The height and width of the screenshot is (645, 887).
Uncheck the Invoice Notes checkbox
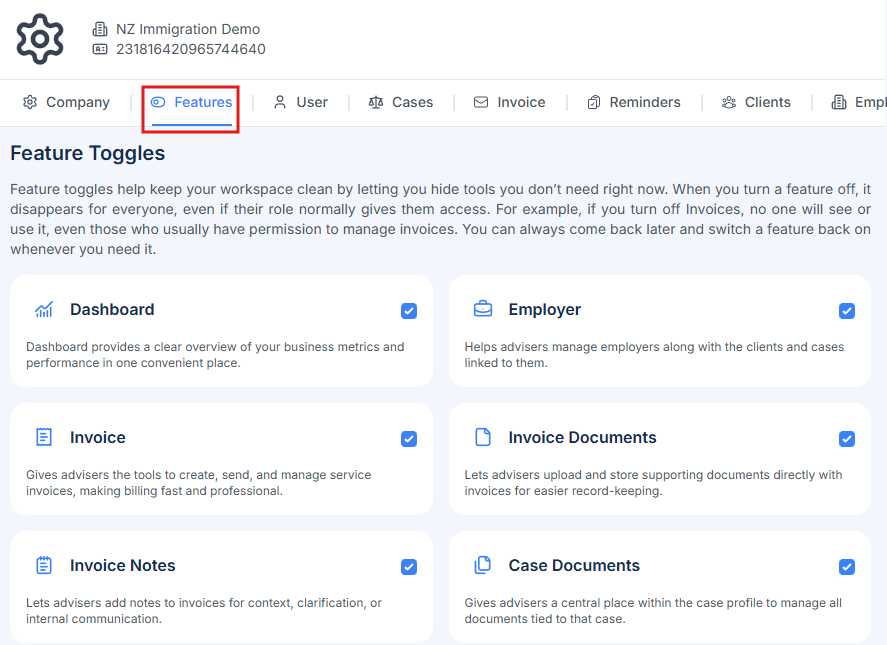tap(409, 567)
